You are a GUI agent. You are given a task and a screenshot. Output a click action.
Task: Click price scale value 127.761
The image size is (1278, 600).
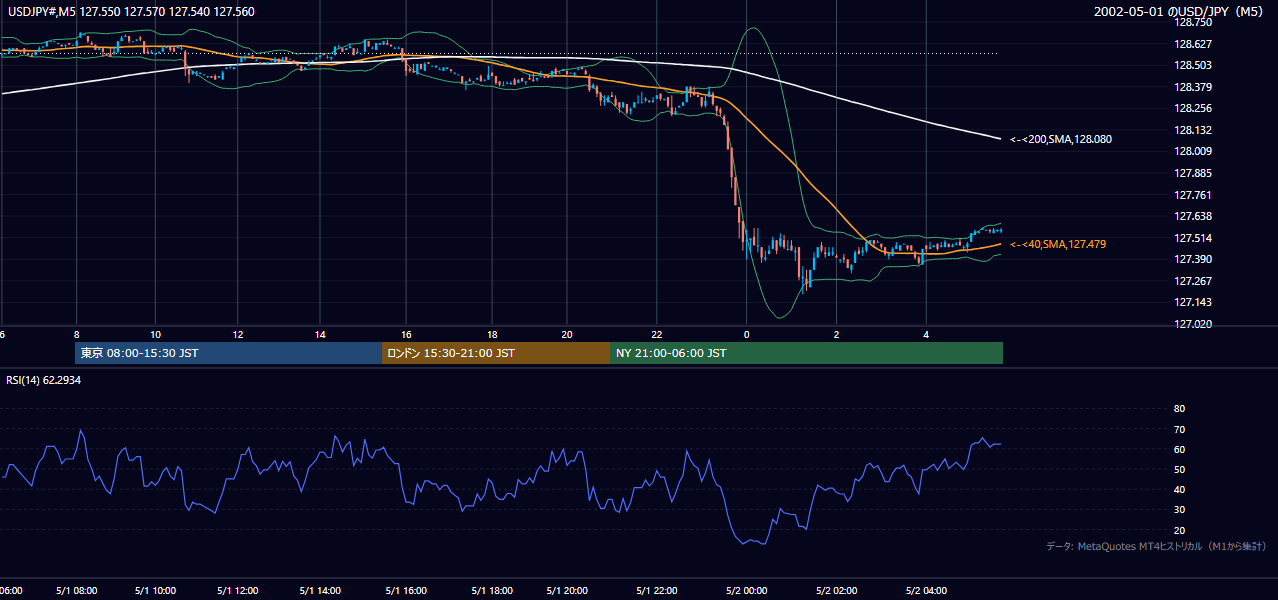coord(1193,195)
